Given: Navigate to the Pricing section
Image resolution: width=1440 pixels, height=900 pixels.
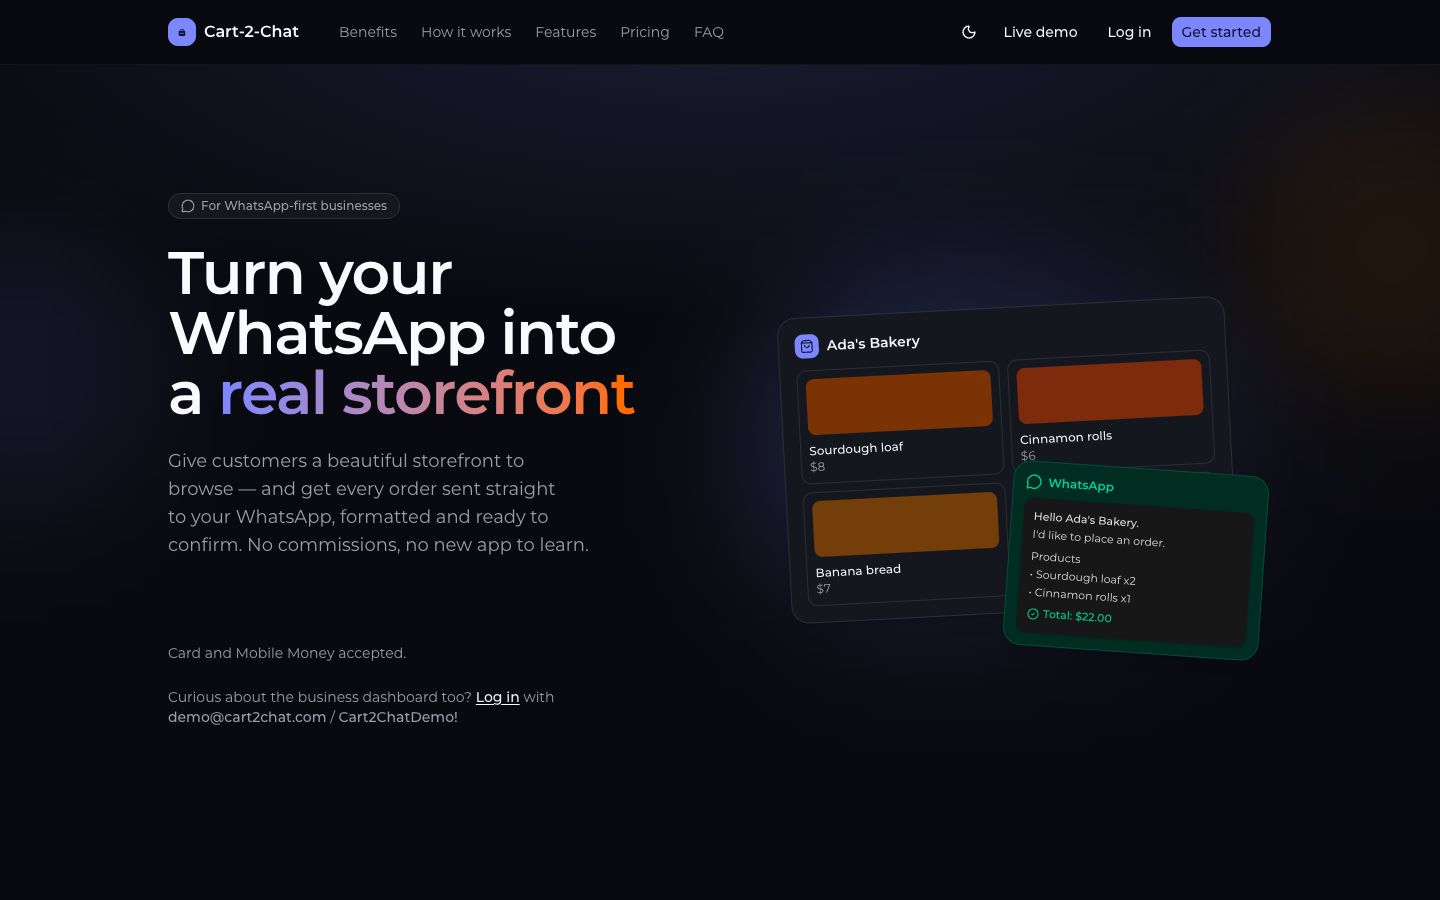Looking at the screenshot, I should [x=645, y=32].
